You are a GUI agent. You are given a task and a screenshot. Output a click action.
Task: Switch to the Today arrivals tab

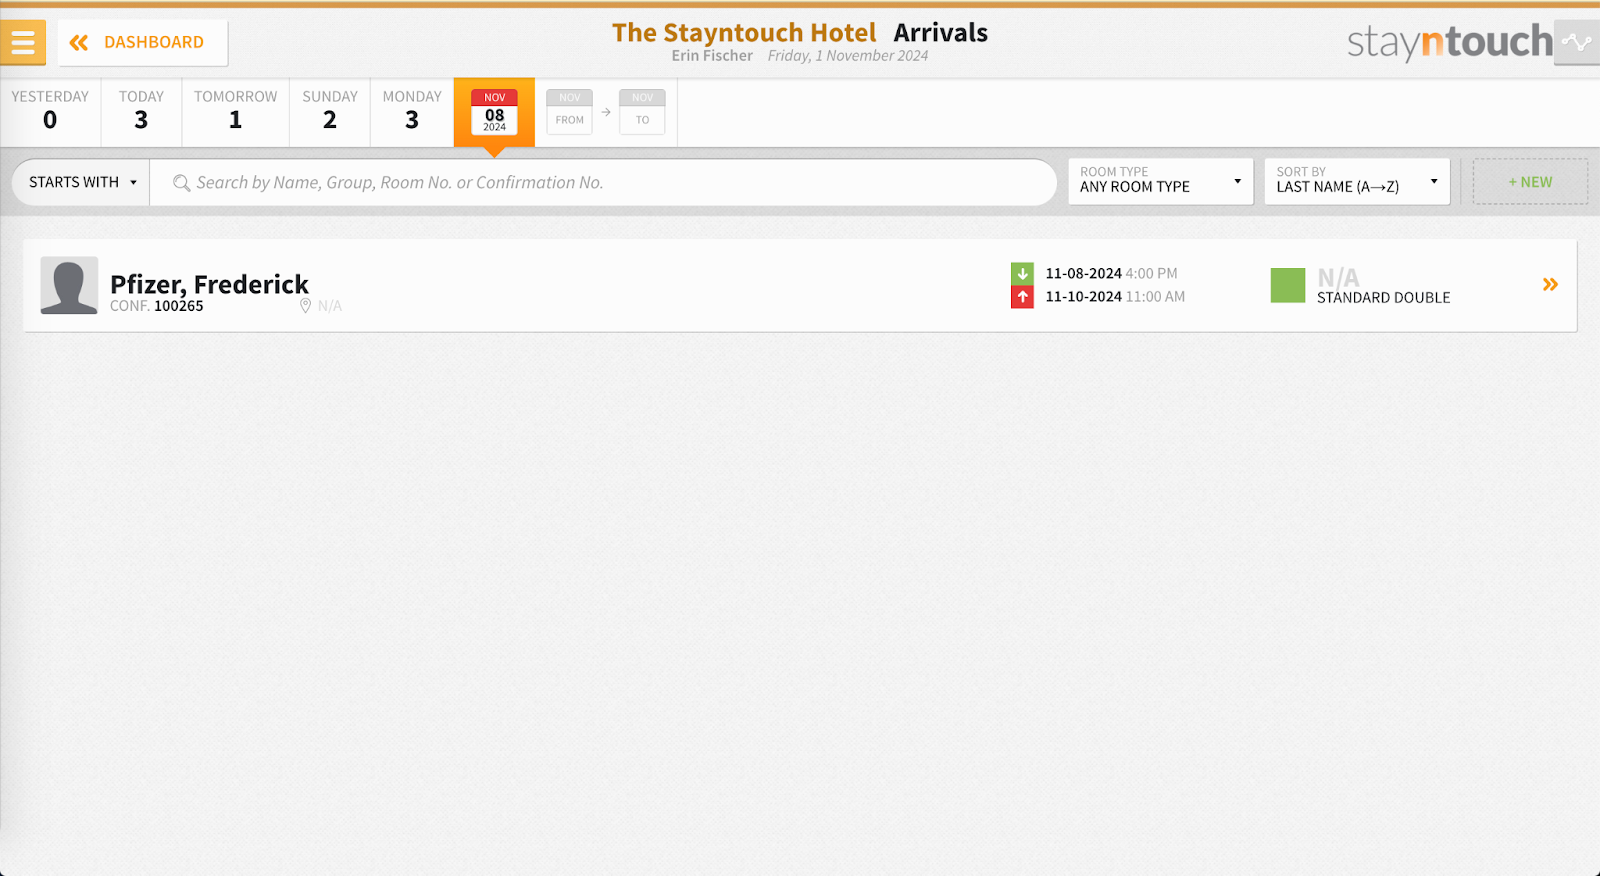tap(141, 112)
